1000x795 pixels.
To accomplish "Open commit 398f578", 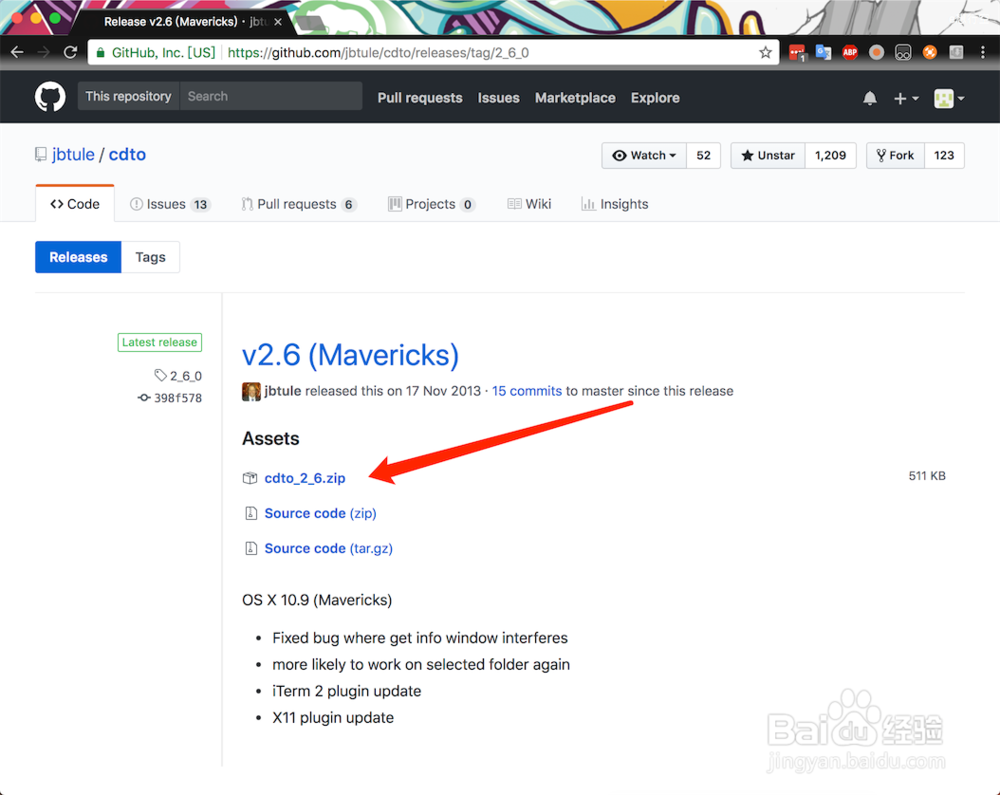I will click(178, 398).
